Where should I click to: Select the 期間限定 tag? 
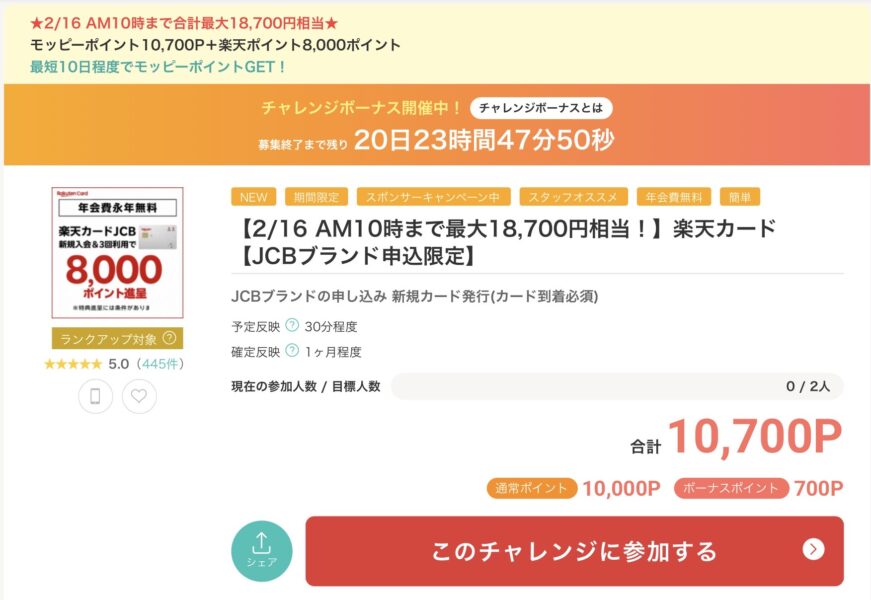(316, 196)
